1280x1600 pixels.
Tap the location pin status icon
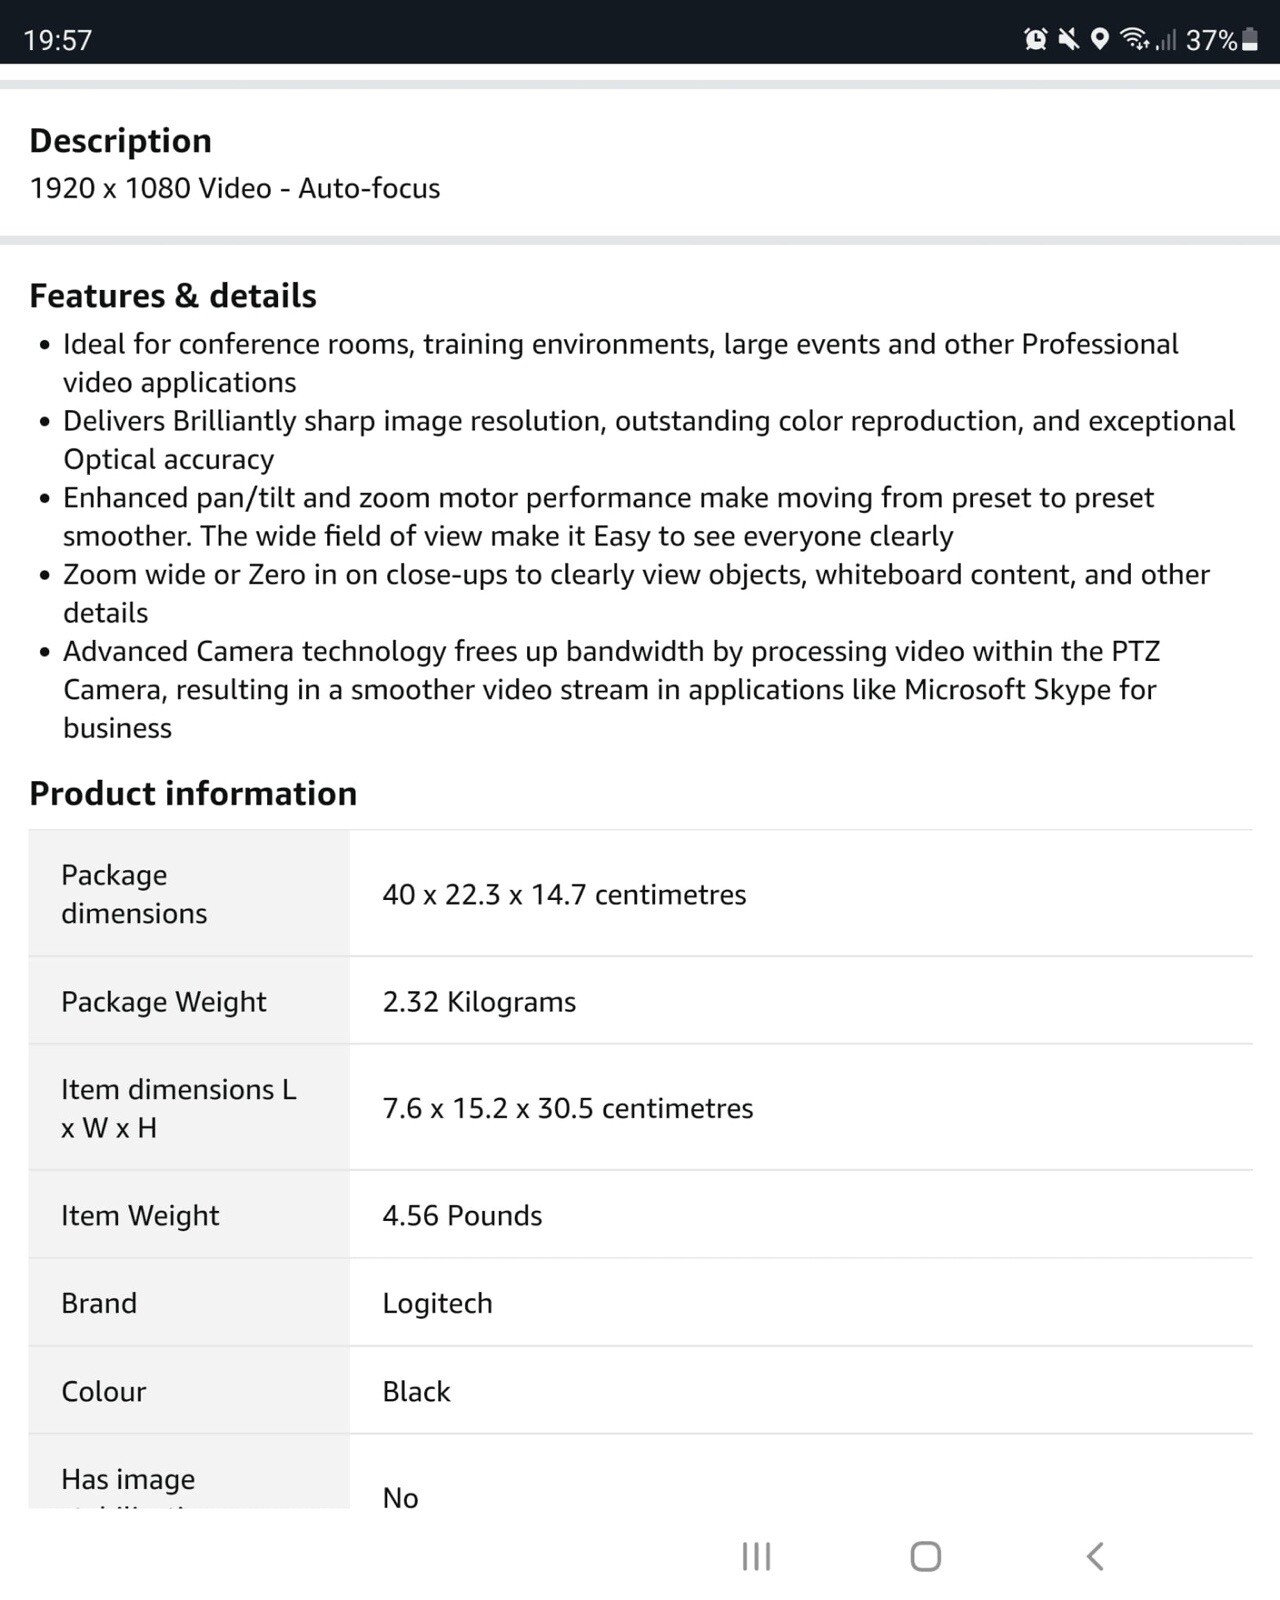click(x=1100, y=39)
